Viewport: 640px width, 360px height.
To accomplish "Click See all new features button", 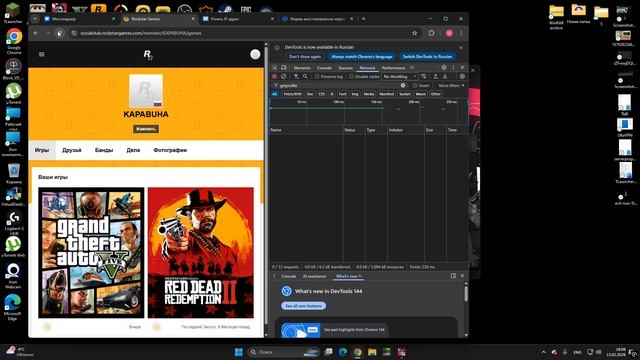I will tap(303, 306).
